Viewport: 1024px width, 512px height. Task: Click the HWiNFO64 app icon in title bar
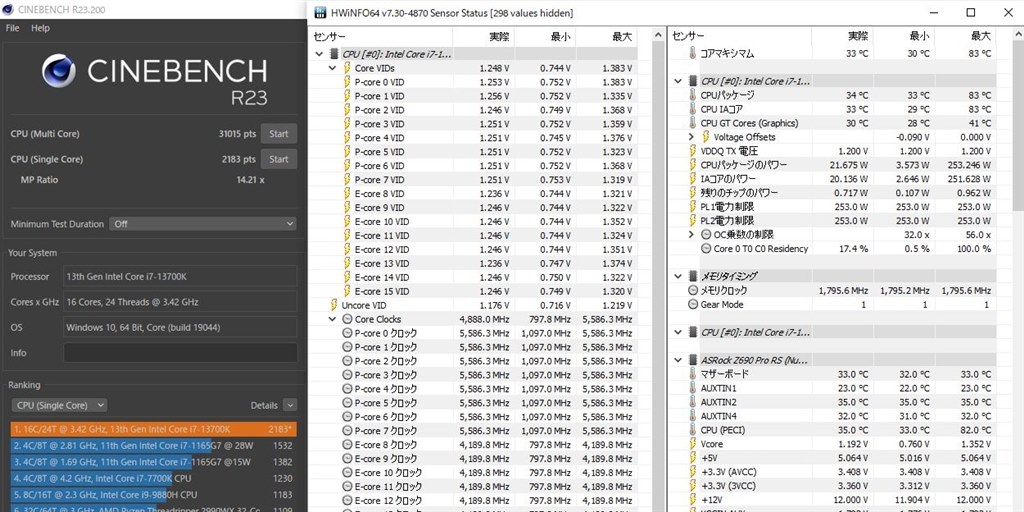click(321, 13)
